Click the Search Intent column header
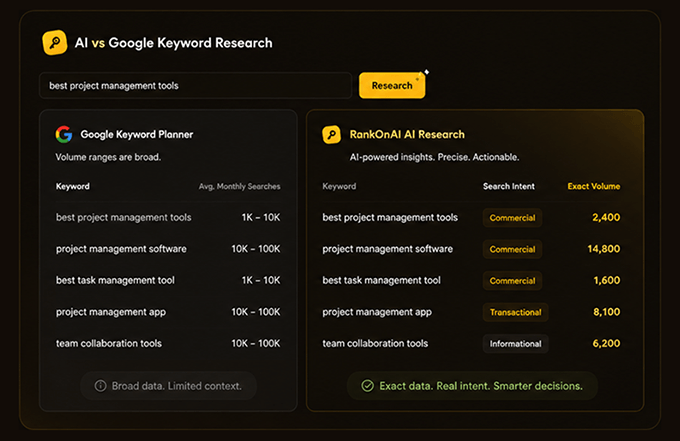 click(x=509, y=186)
